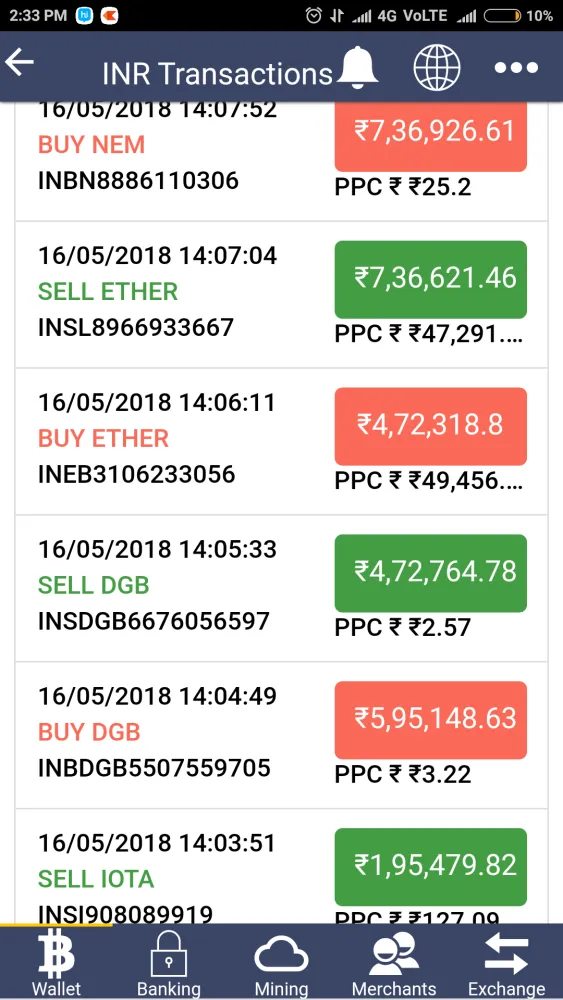Select the Wallet bitcoin icon
Image resolution: width=563 pixels, height=1000 pixels.
[57, 954]
